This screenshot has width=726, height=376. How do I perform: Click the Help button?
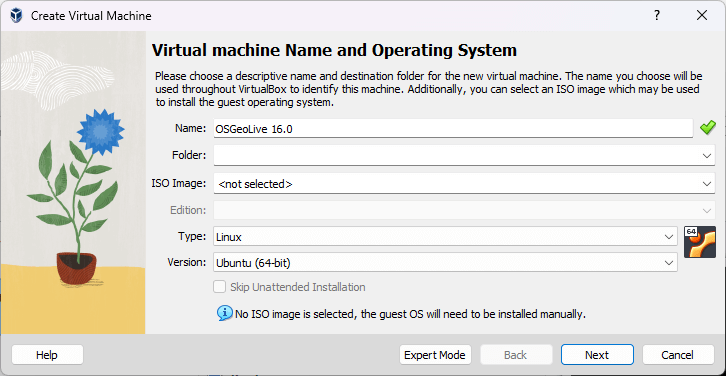click(x=47, y=355)
